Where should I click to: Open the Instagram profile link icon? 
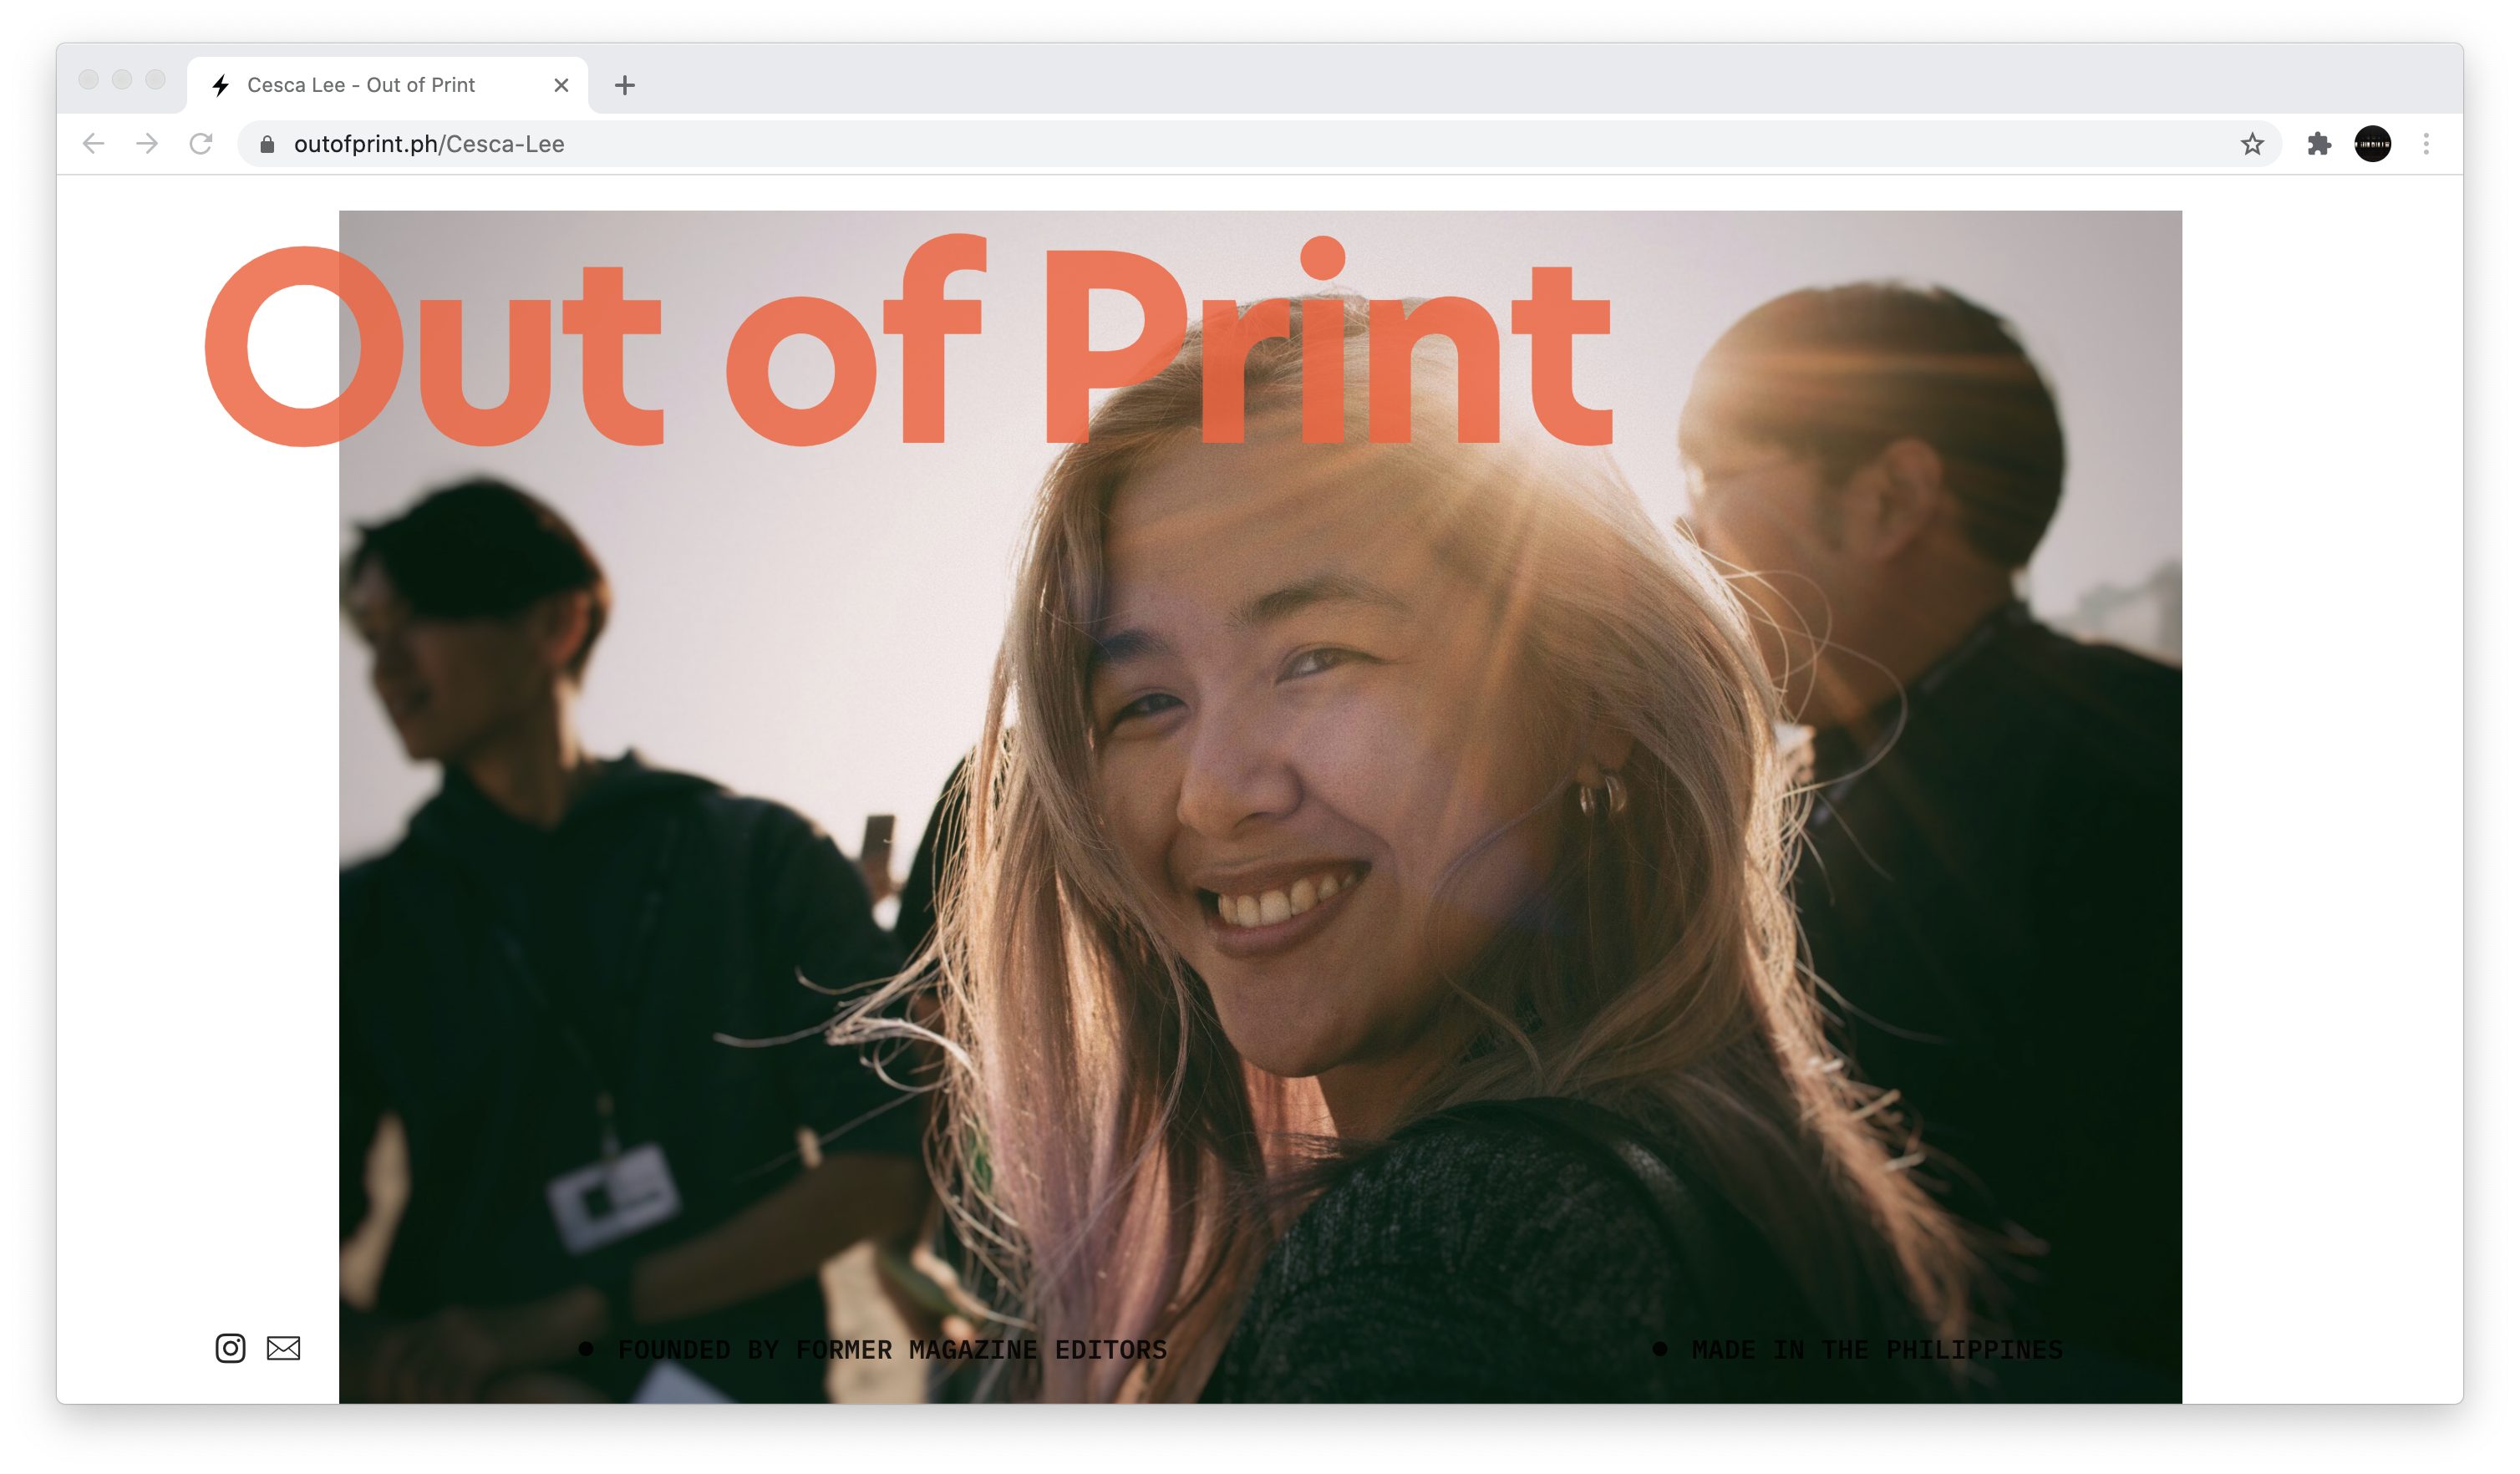230,1348
